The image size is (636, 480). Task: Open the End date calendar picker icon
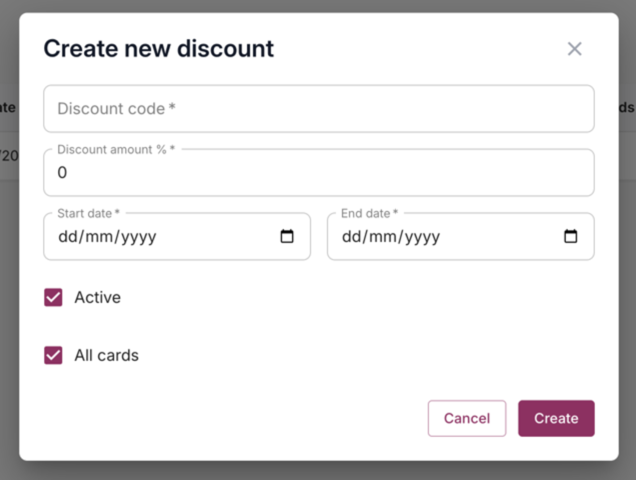(571, 237)
